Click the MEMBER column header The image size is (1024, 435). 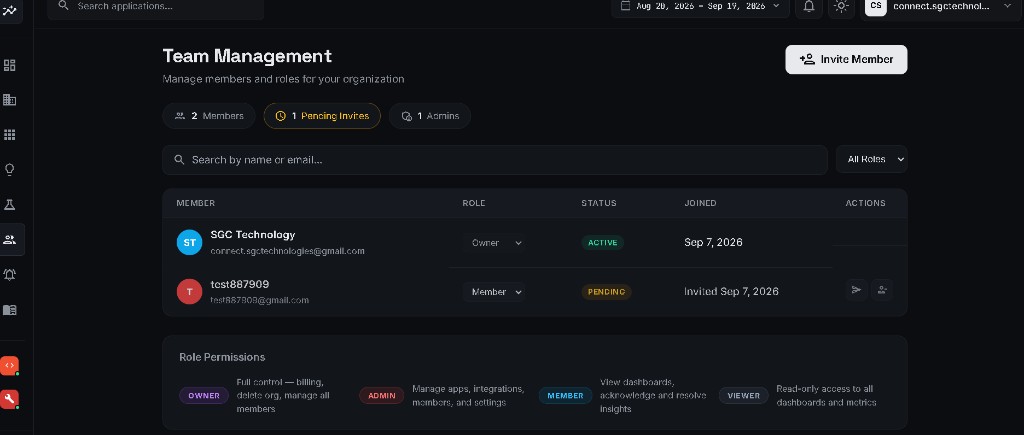tap(195, 203)
